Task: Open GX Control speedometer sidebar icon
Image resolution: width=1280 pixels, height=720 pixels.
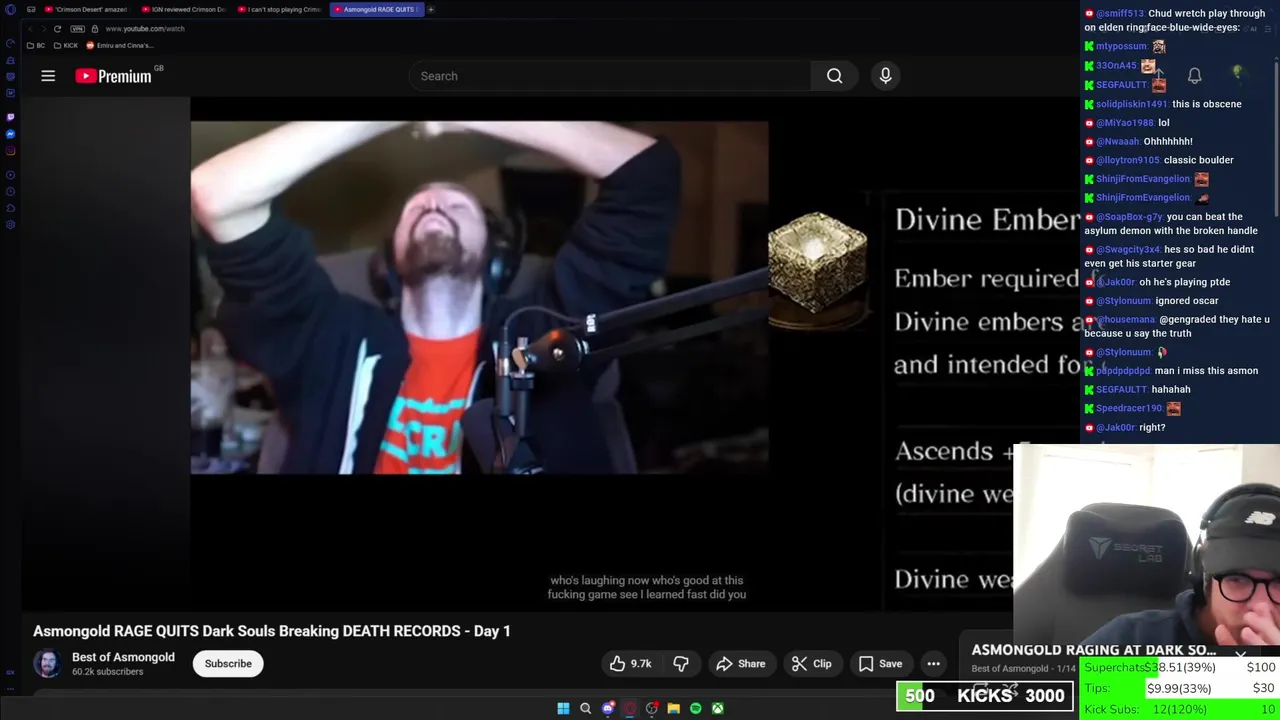Action: coord(10,45)
